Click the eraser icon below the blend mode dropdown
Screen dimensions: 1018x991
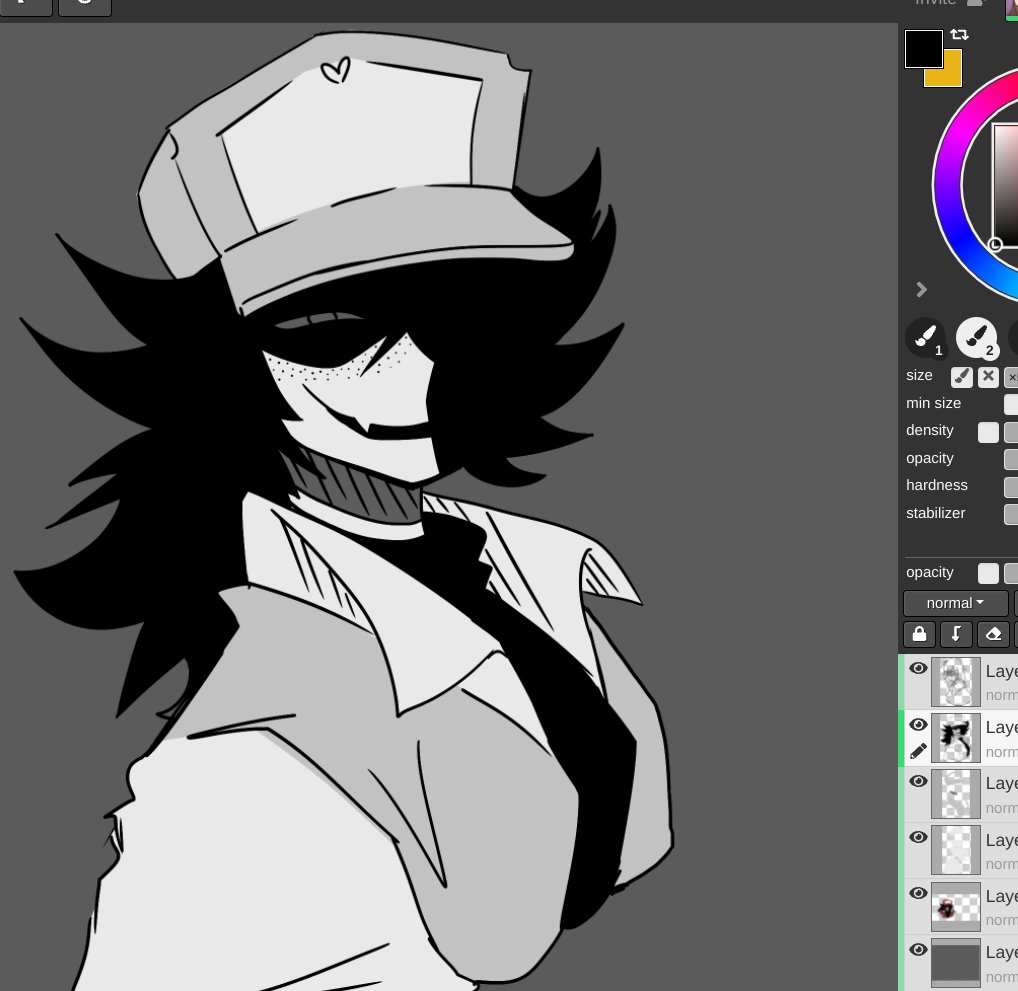pyautogui.click(x=993, y=634)
